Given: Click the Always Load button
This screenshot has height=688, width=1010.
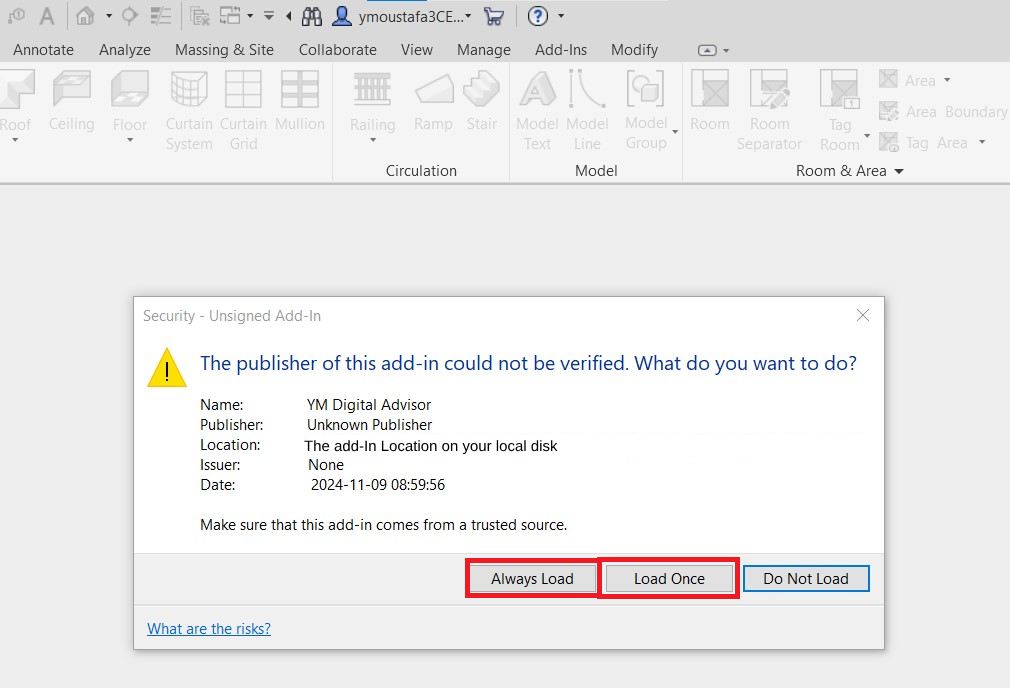Looking at the screenshot, I should pos(532,578).
